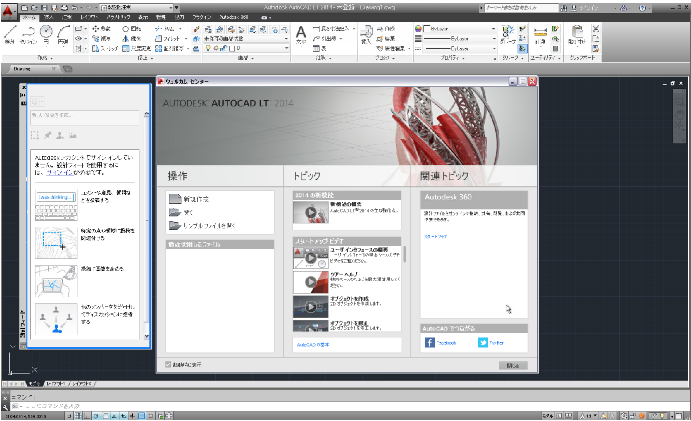Image resolution: width=691 pixels, height=421 pixels.
Task: Select the Arc (円弧) draw tool
Action: coord(63,35)
